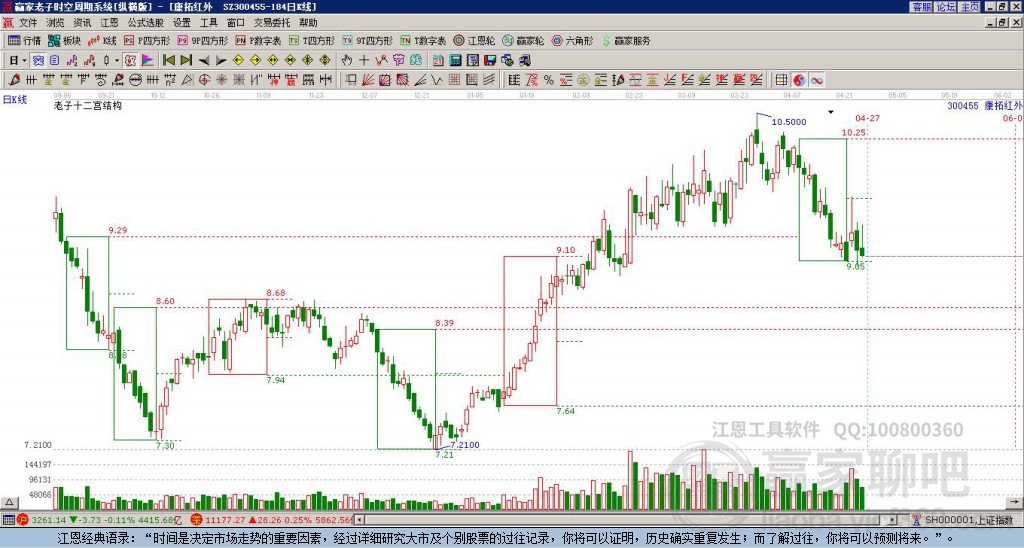This screenshot has width=1024, height=548.
Task: Open the 文件 menu
Action: coord(27,23)
